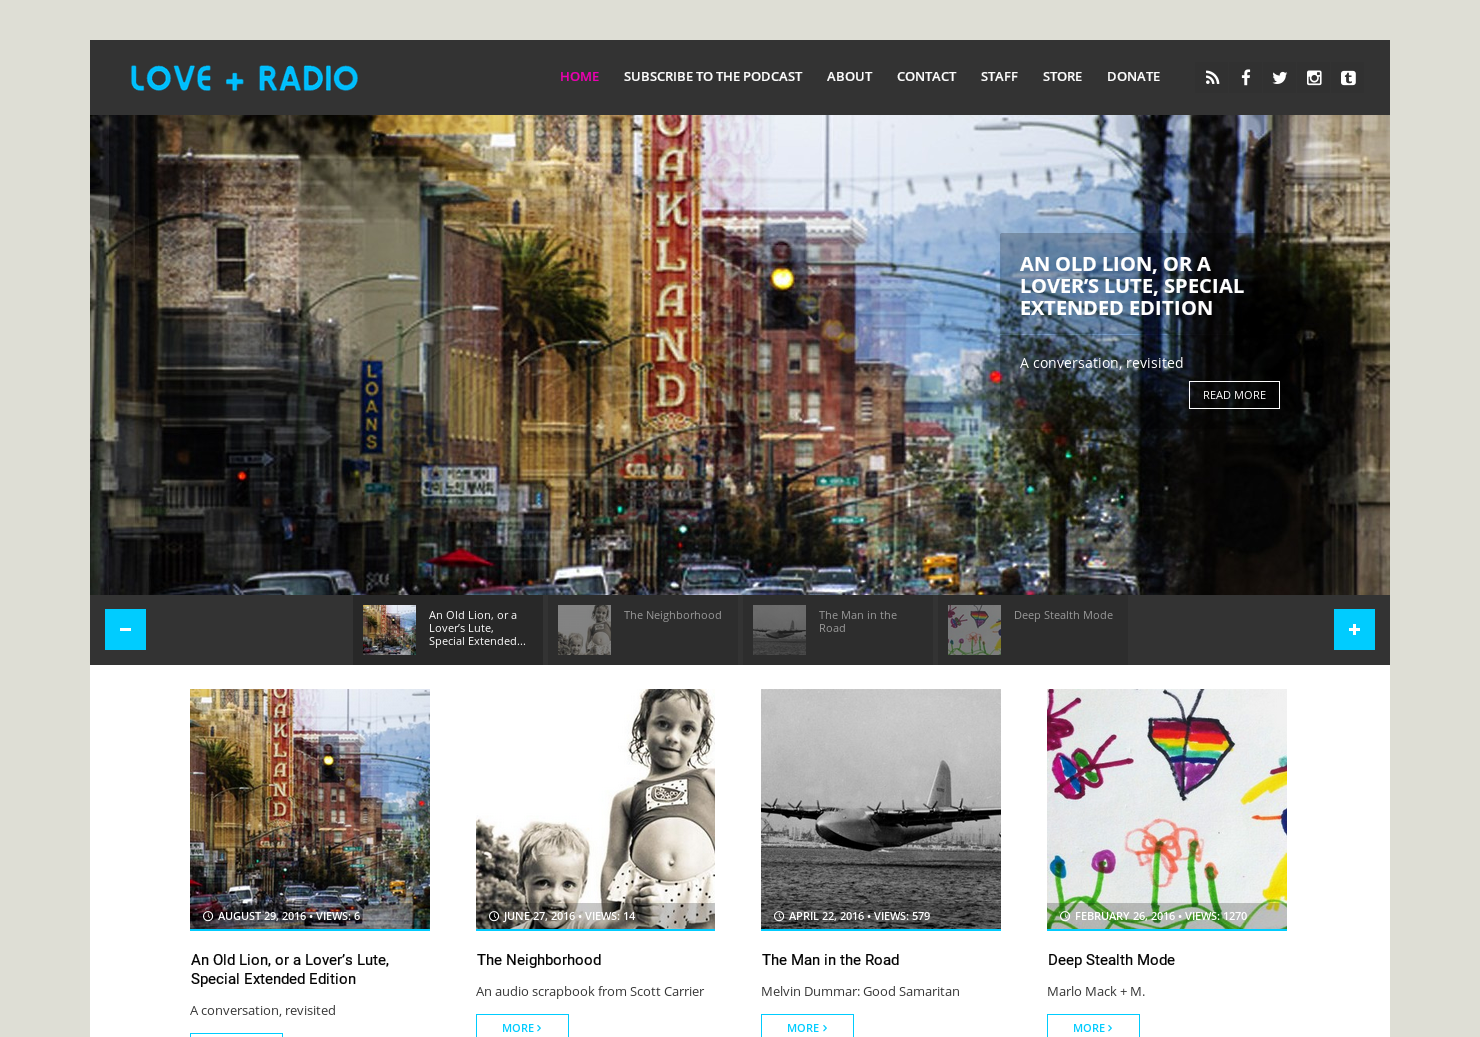Image resolution: width=1480 pixels, height=1037 pixels.
Task: Open the RSS feed icon
Action: pyautogui.click(x=1212, y=77)
